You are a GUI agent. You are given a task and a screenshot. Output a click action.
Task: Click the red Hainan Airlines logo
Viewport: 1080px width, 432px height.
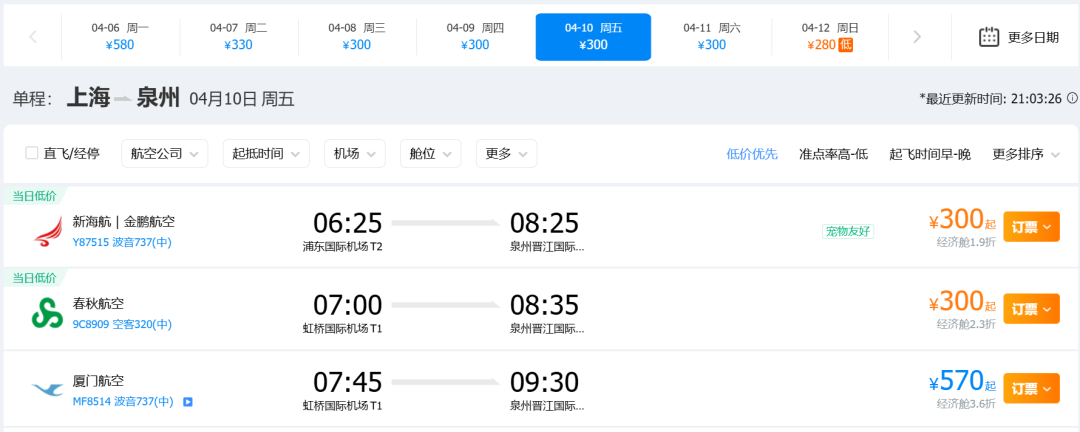tap(47, 232)
